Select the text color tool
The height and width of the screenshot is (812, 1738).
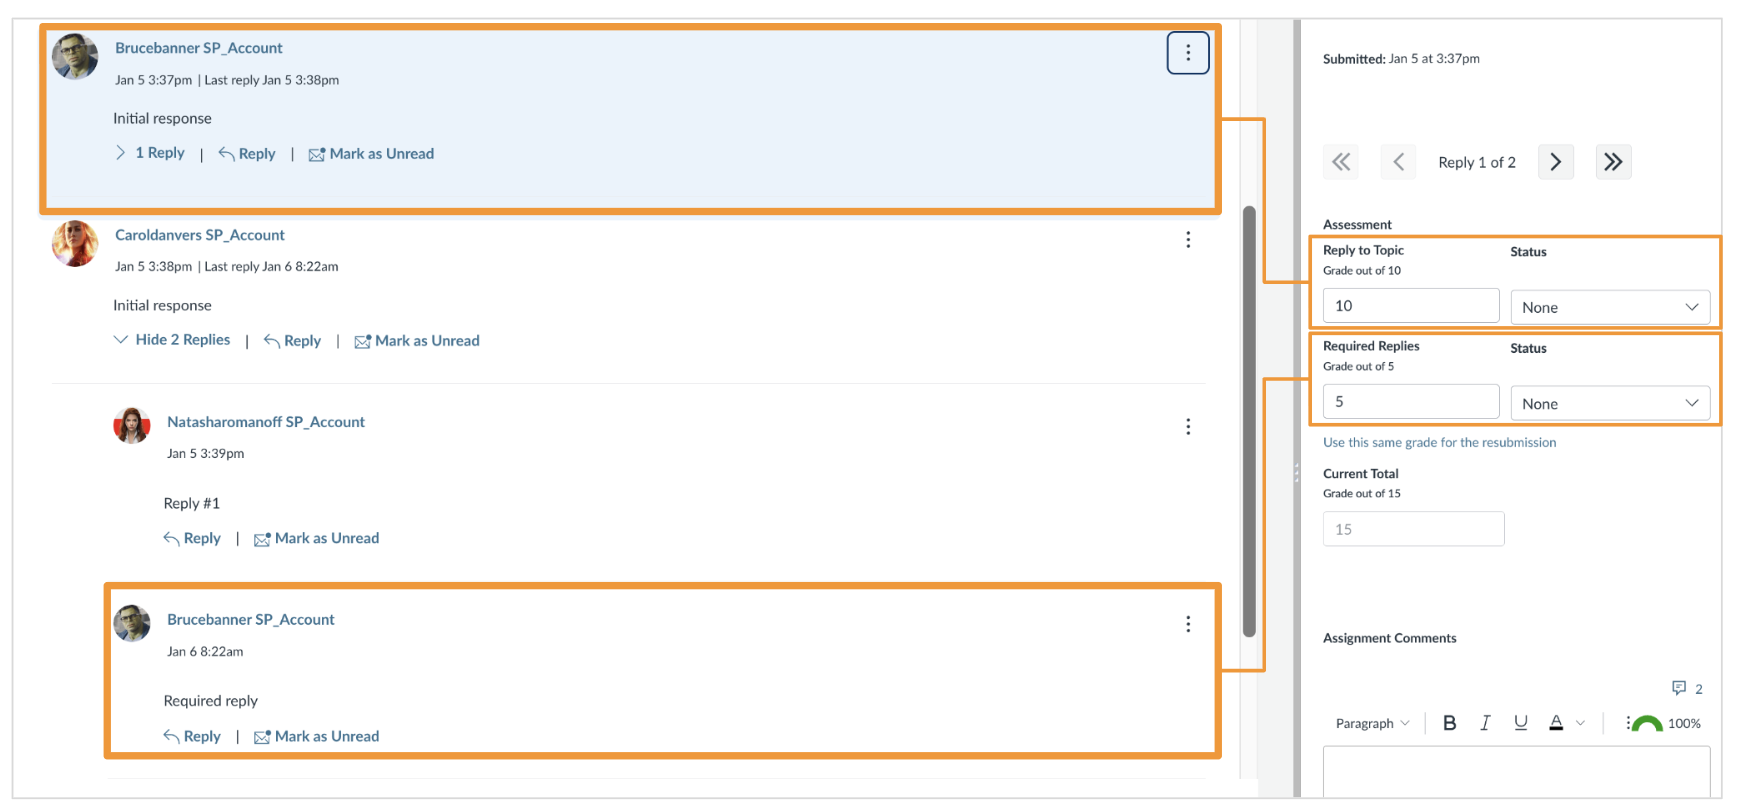(x=1557, y=722)
